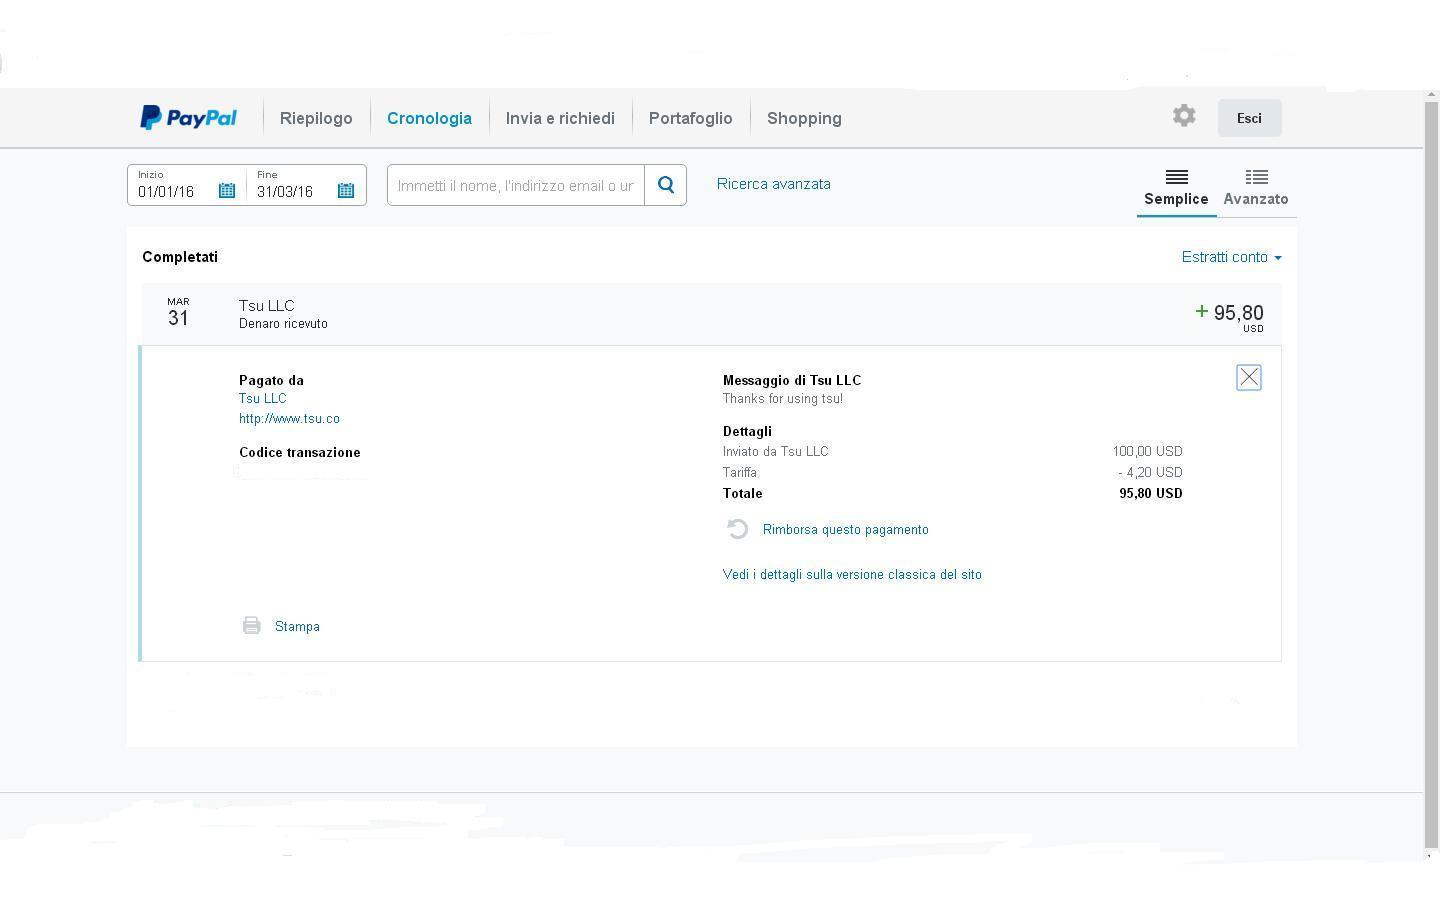Click the Stampa print link
The image size is (1440, 900).
pos(297,626)
